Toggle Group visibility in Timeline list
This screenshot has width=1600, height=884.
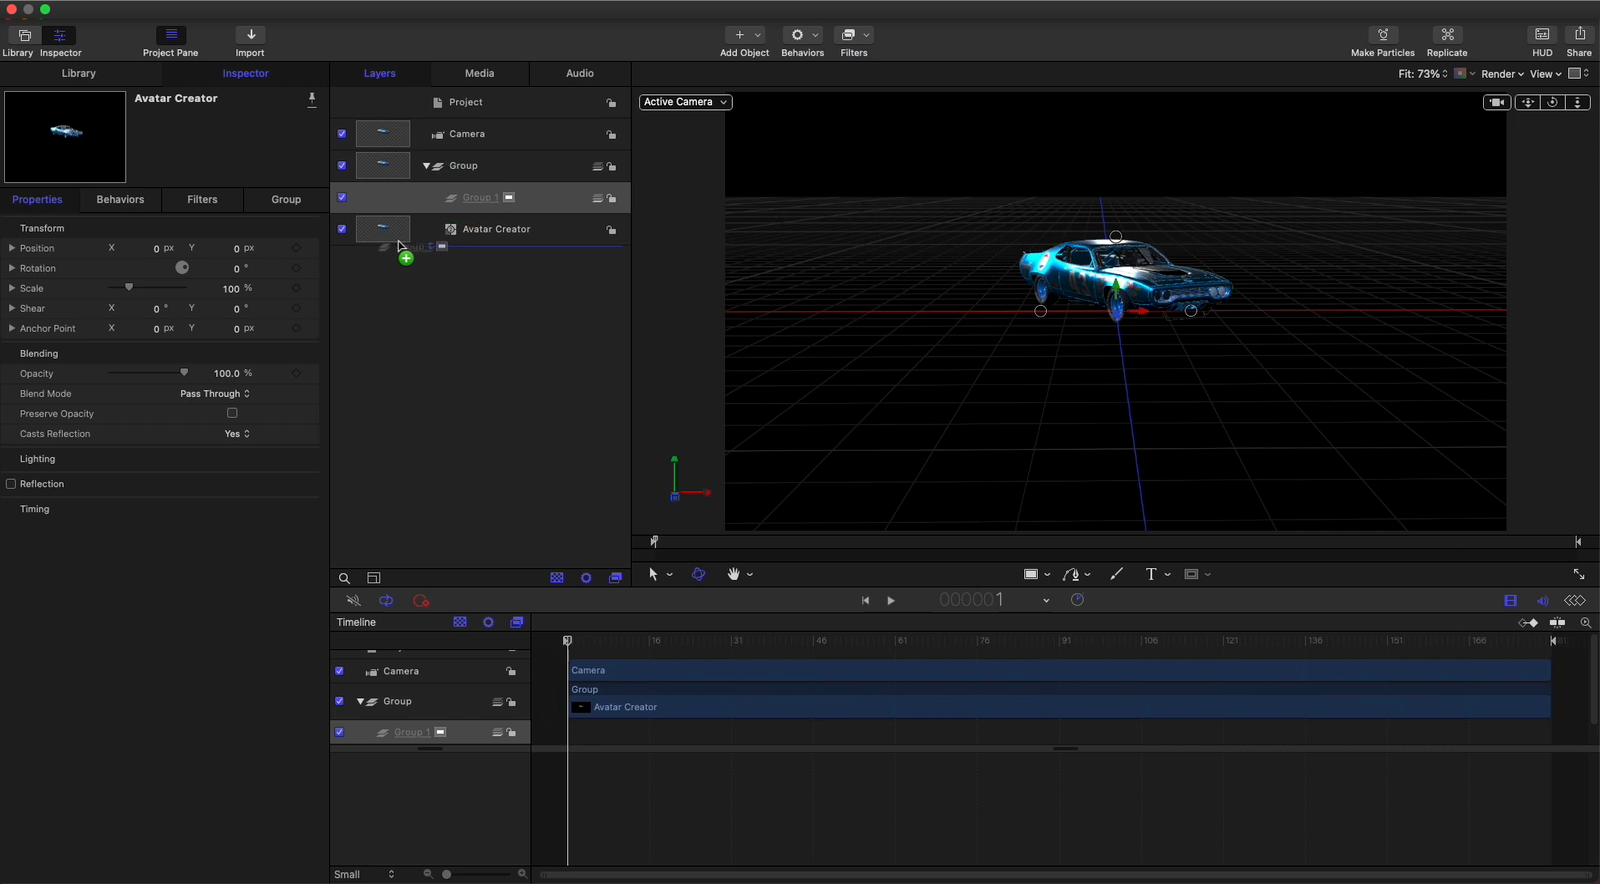[339, 702]
